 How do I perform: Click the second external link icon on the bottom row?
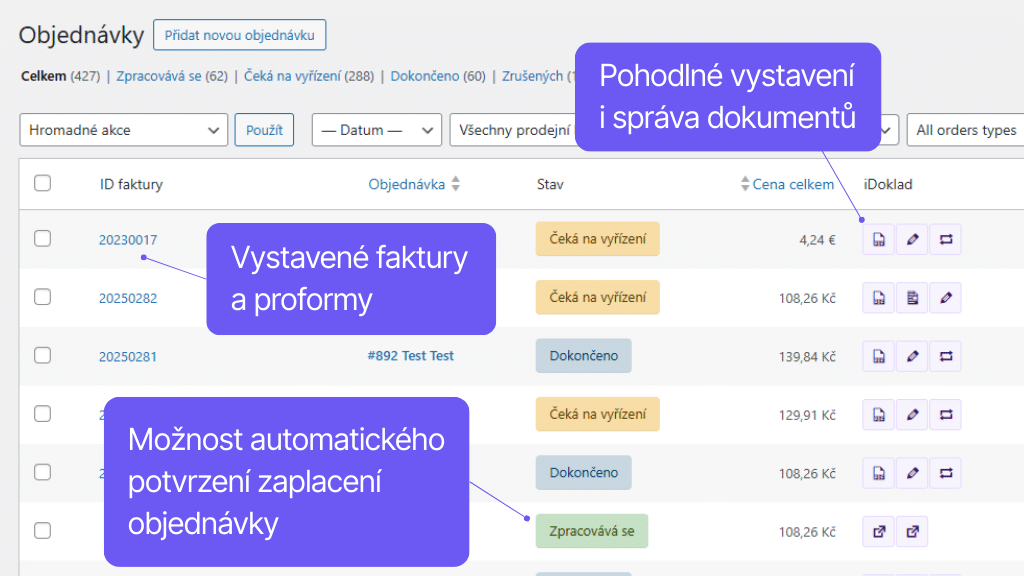[x=911, y=531]
